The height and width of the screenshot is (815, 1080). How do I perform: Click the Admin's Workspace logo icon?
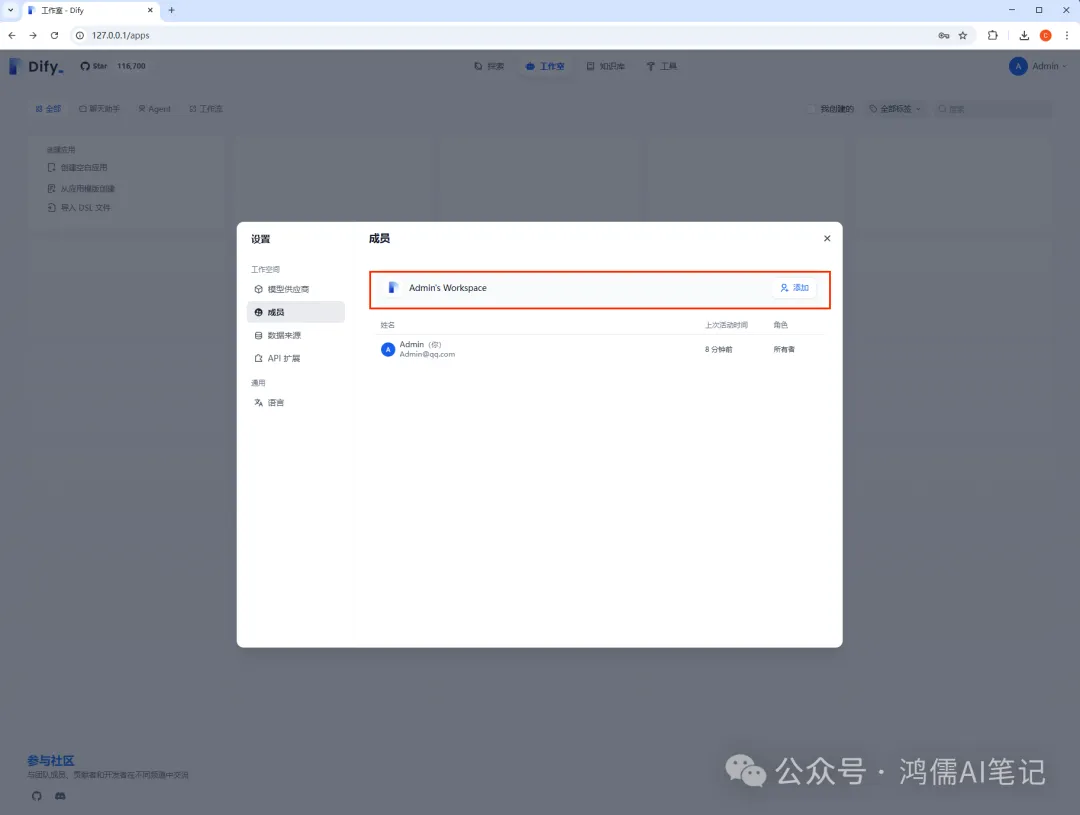[393, 288]
